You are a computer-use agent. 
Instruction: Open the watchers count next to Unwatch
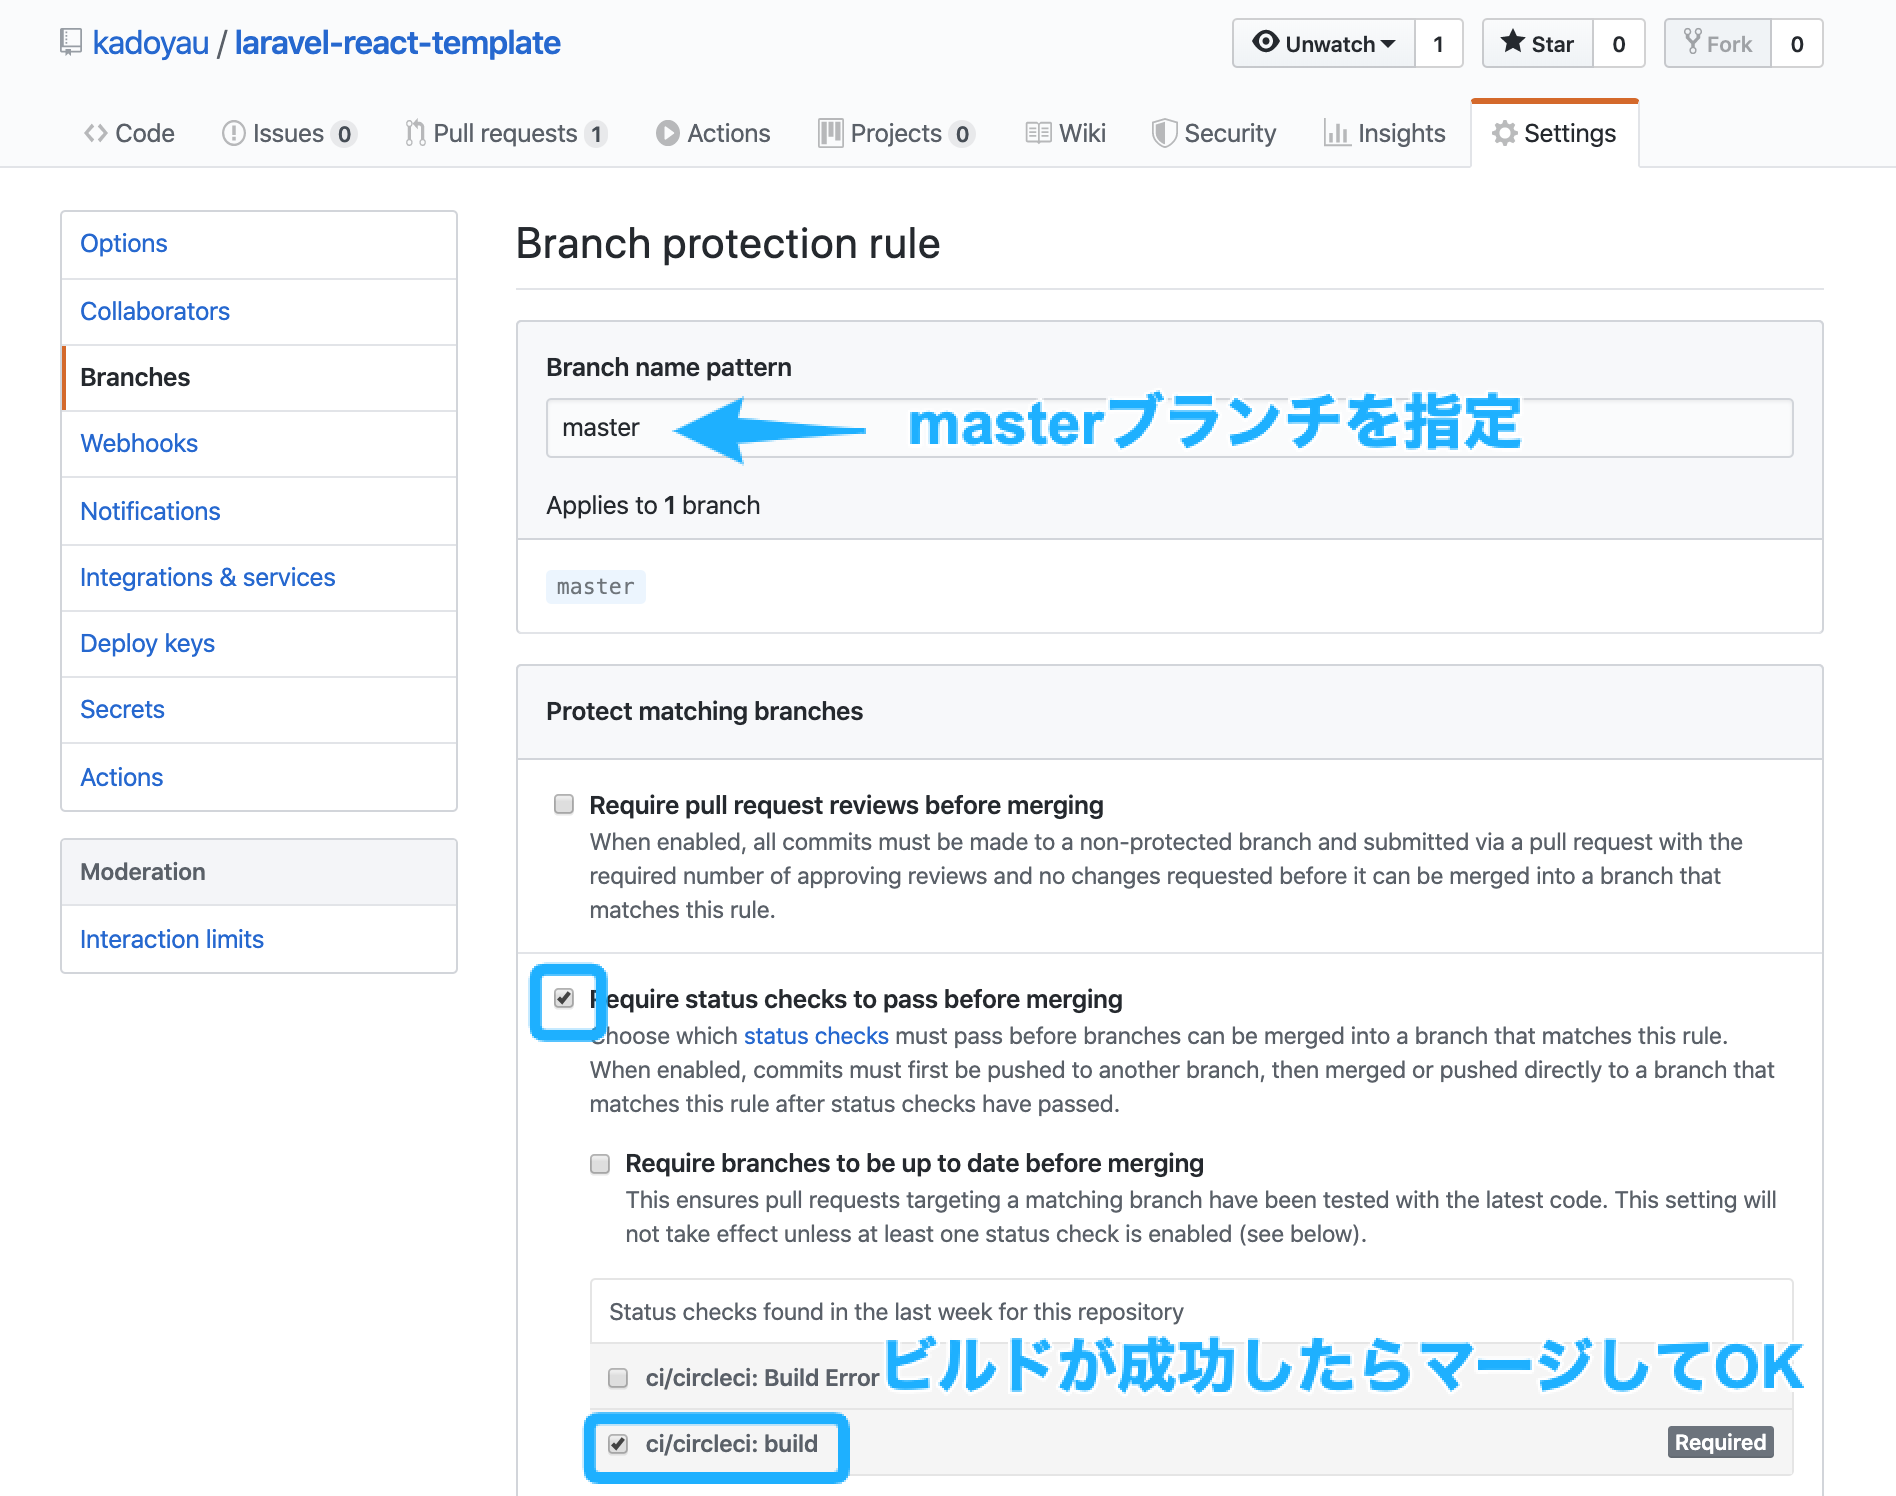point(1439,43)
